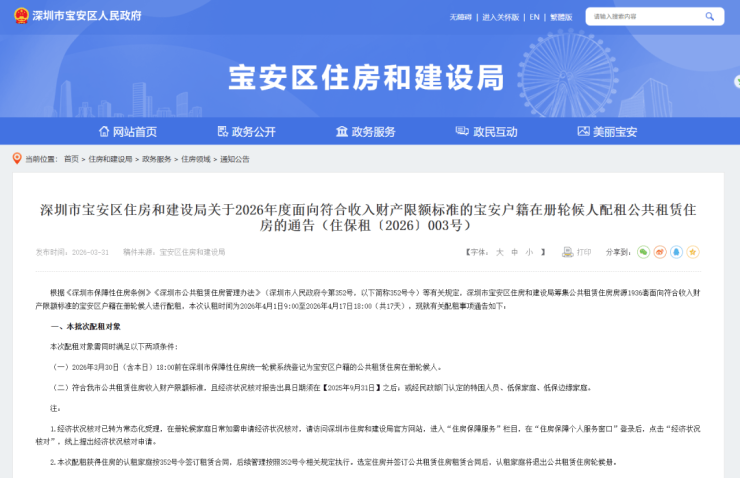Viewport: 740px width, 478px height.
Task: Click the home icon next to 网站首页
Action: point(104,131)
